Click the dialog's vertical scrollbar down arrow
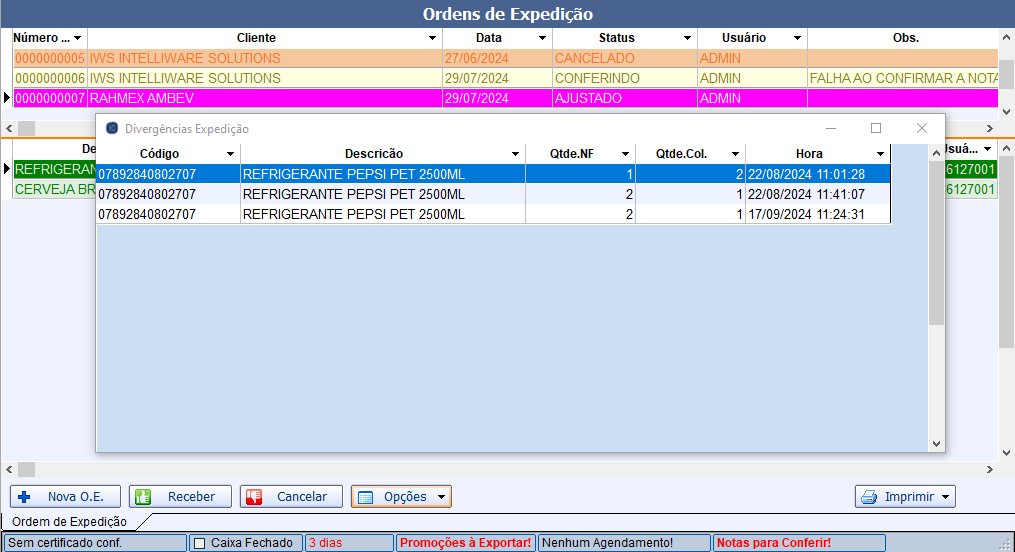Screen dimensions: 1015x552 [937, 443]
